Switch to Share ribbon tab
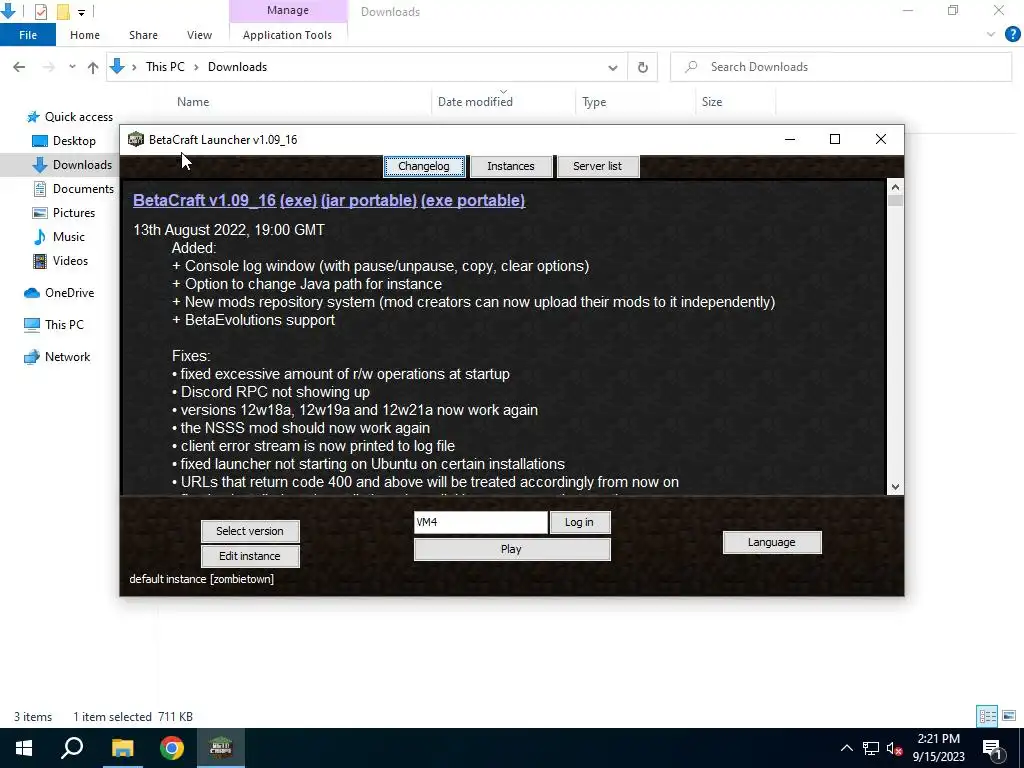 tap(143, 35)
